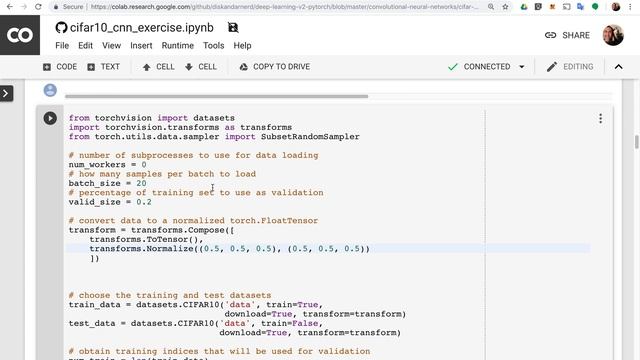Open the Tools menu
This screenshot has width=640, height=360.
pyautogui.click(x=213, y=45)
